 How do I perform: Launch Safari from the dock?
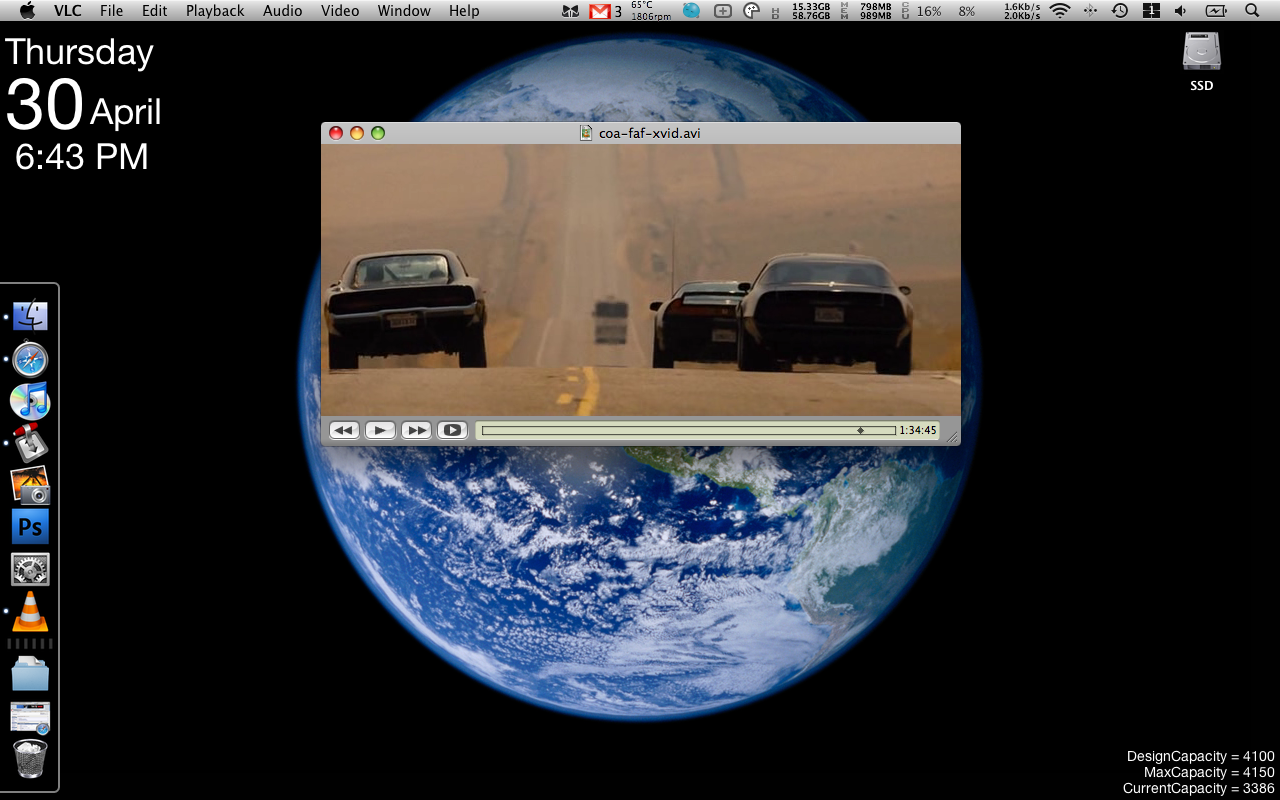coord(30,359)
